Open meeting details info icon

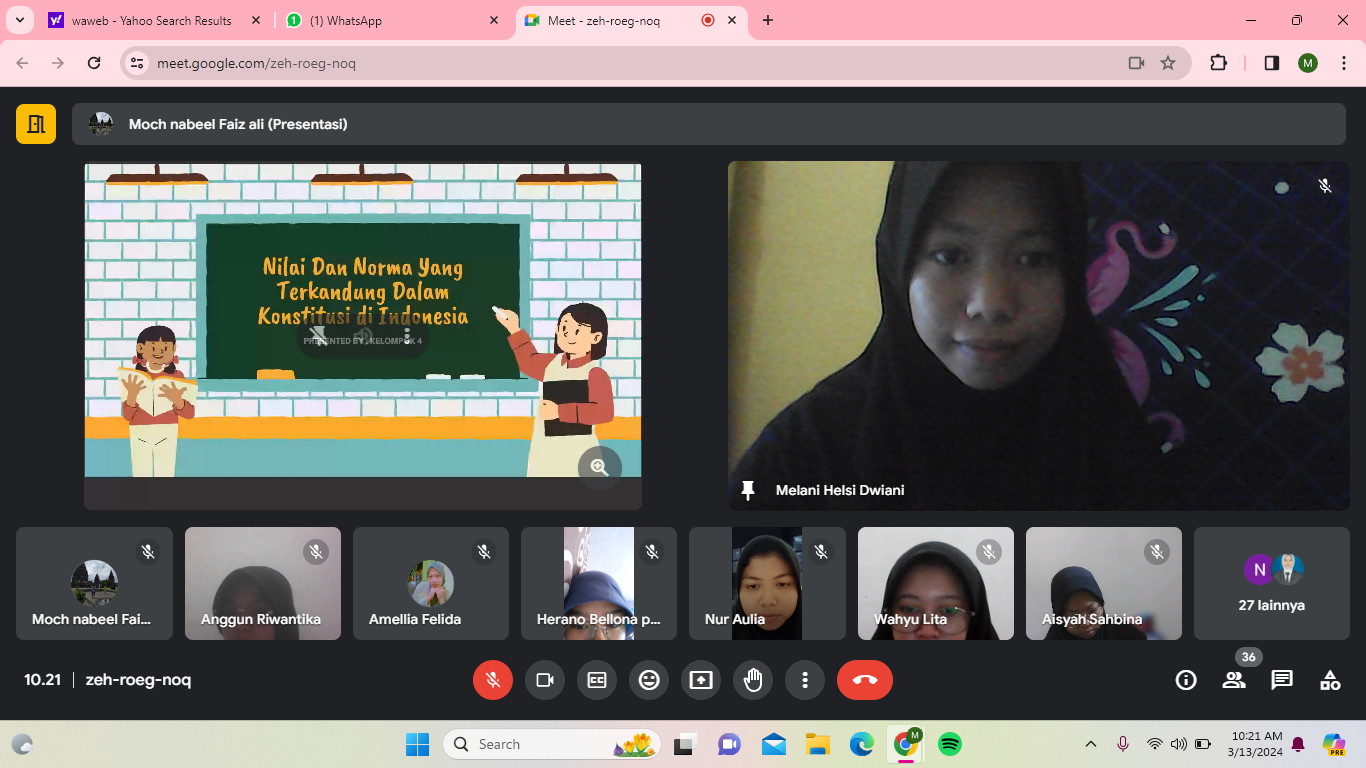1186,680
